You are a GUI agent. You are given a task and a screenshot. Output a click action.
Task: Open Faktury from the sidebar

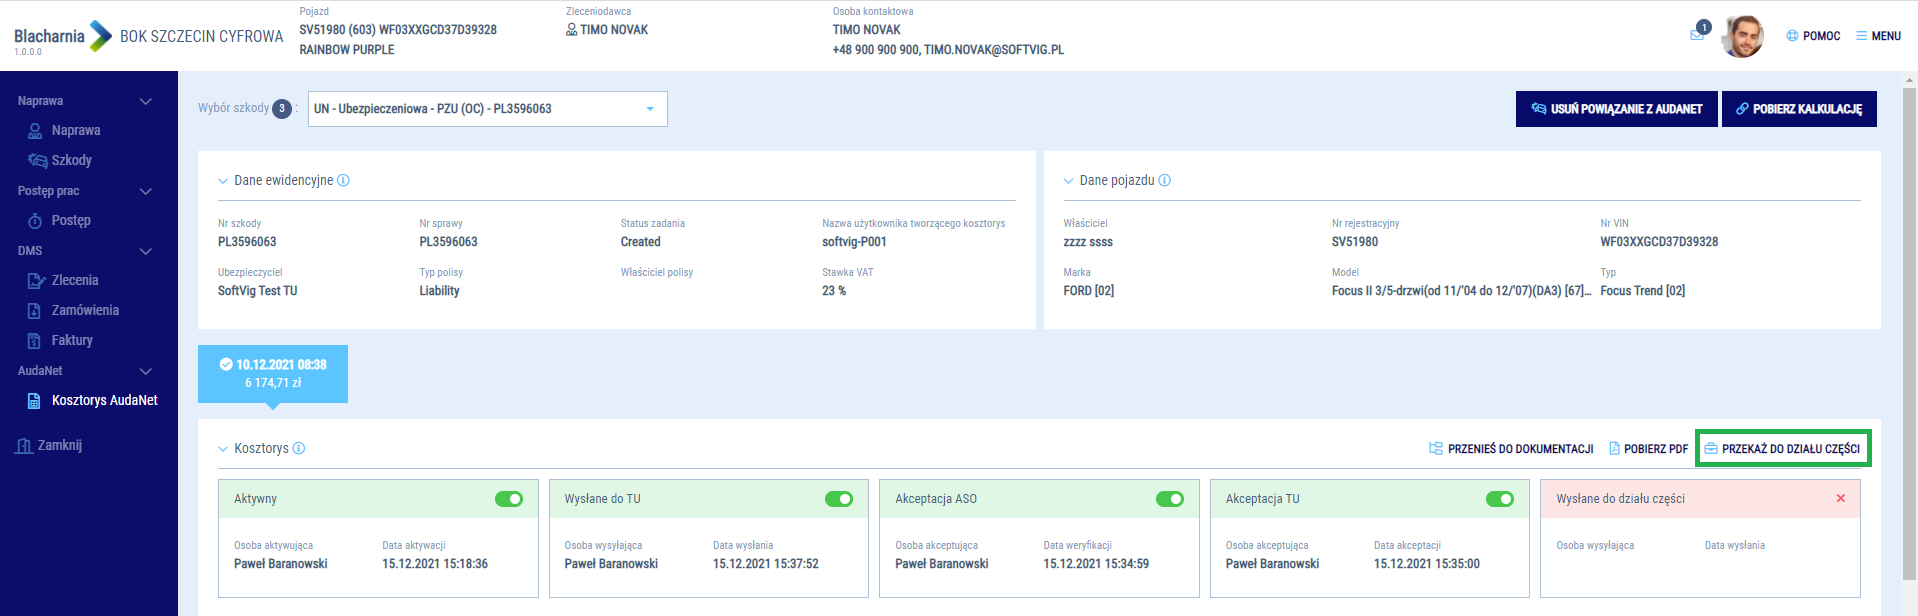pos(71,341)
